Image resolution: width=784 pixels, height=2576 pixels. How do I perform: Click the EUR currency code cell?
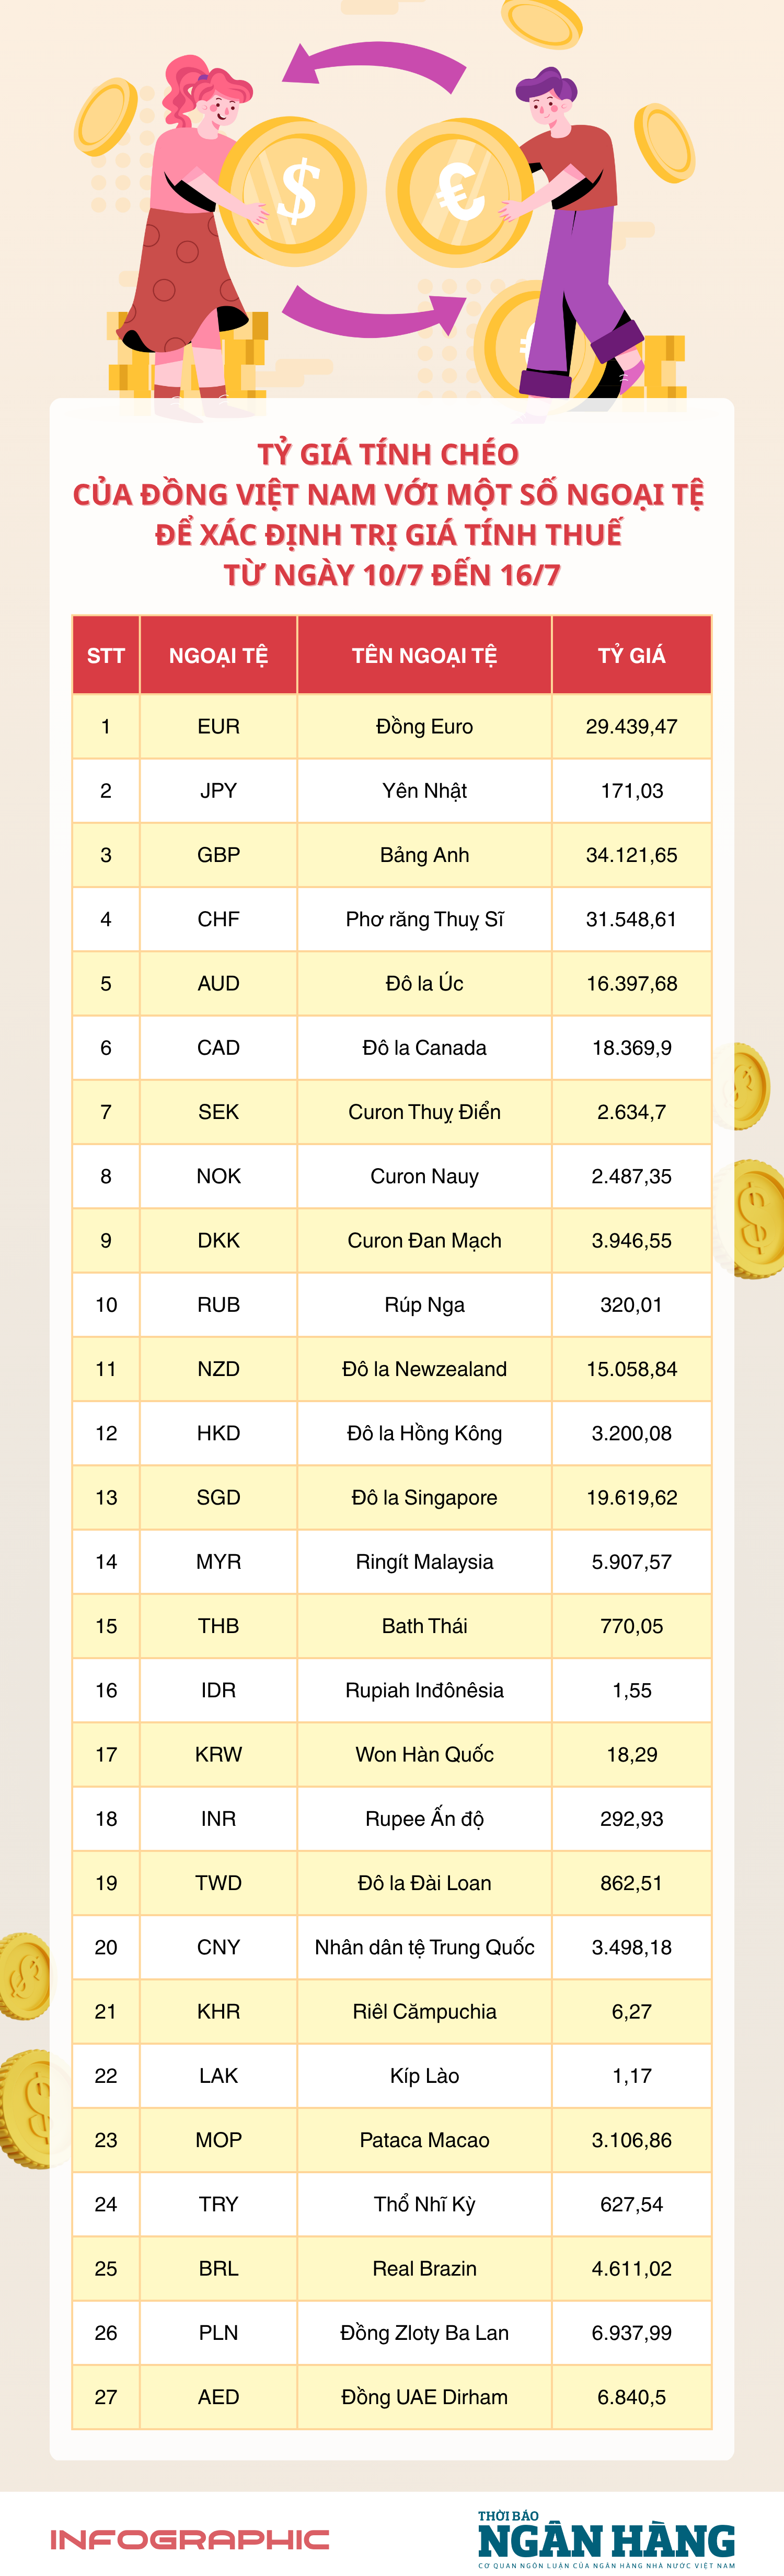[x=218, y=727]
